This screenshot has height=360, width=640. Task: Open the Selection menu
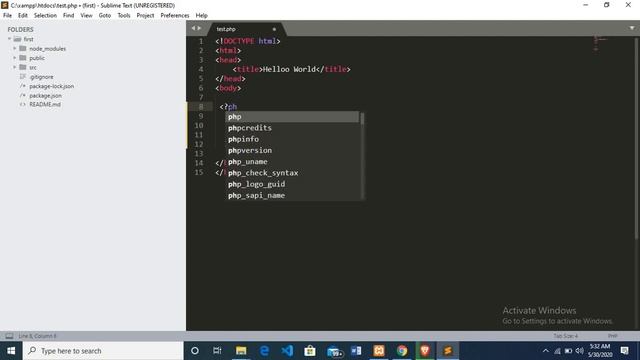click(x=45, y=15)
